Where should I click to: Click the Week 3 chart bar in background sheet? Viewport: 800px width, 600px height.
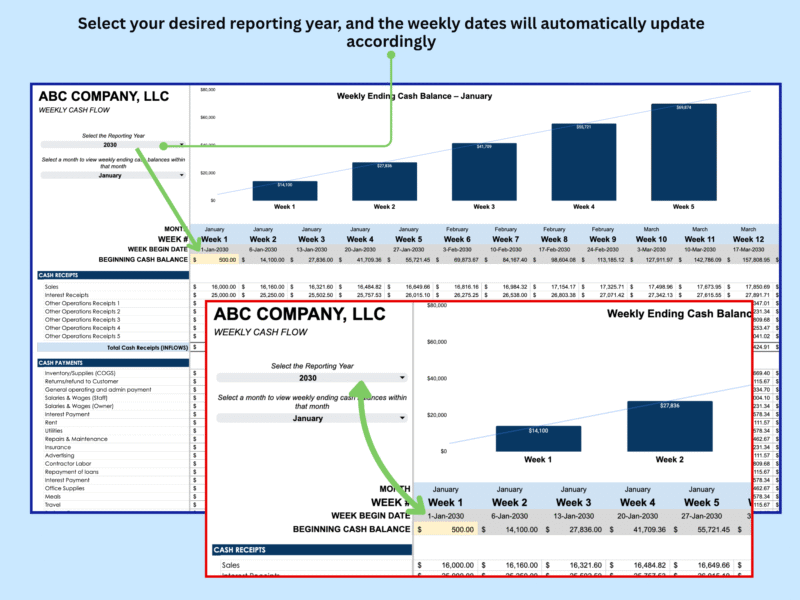(484, 171)
